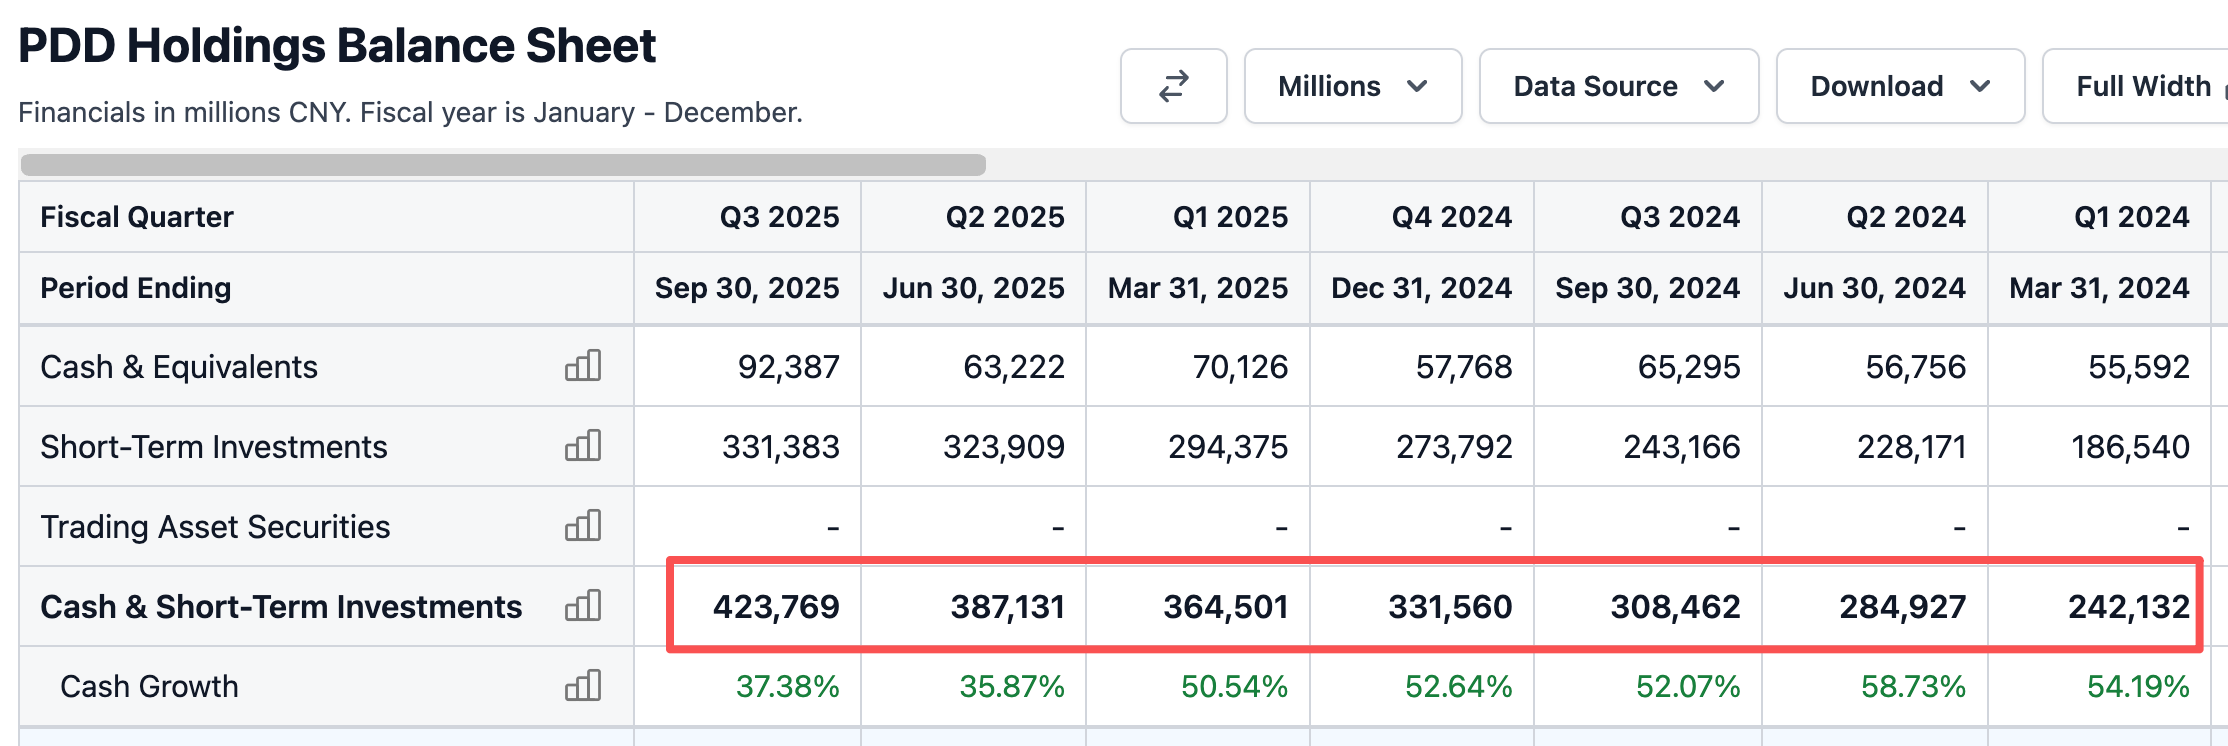Open the Data Source dropdown
This screenshot has height=746, width=2228.
pos(1618,86)
